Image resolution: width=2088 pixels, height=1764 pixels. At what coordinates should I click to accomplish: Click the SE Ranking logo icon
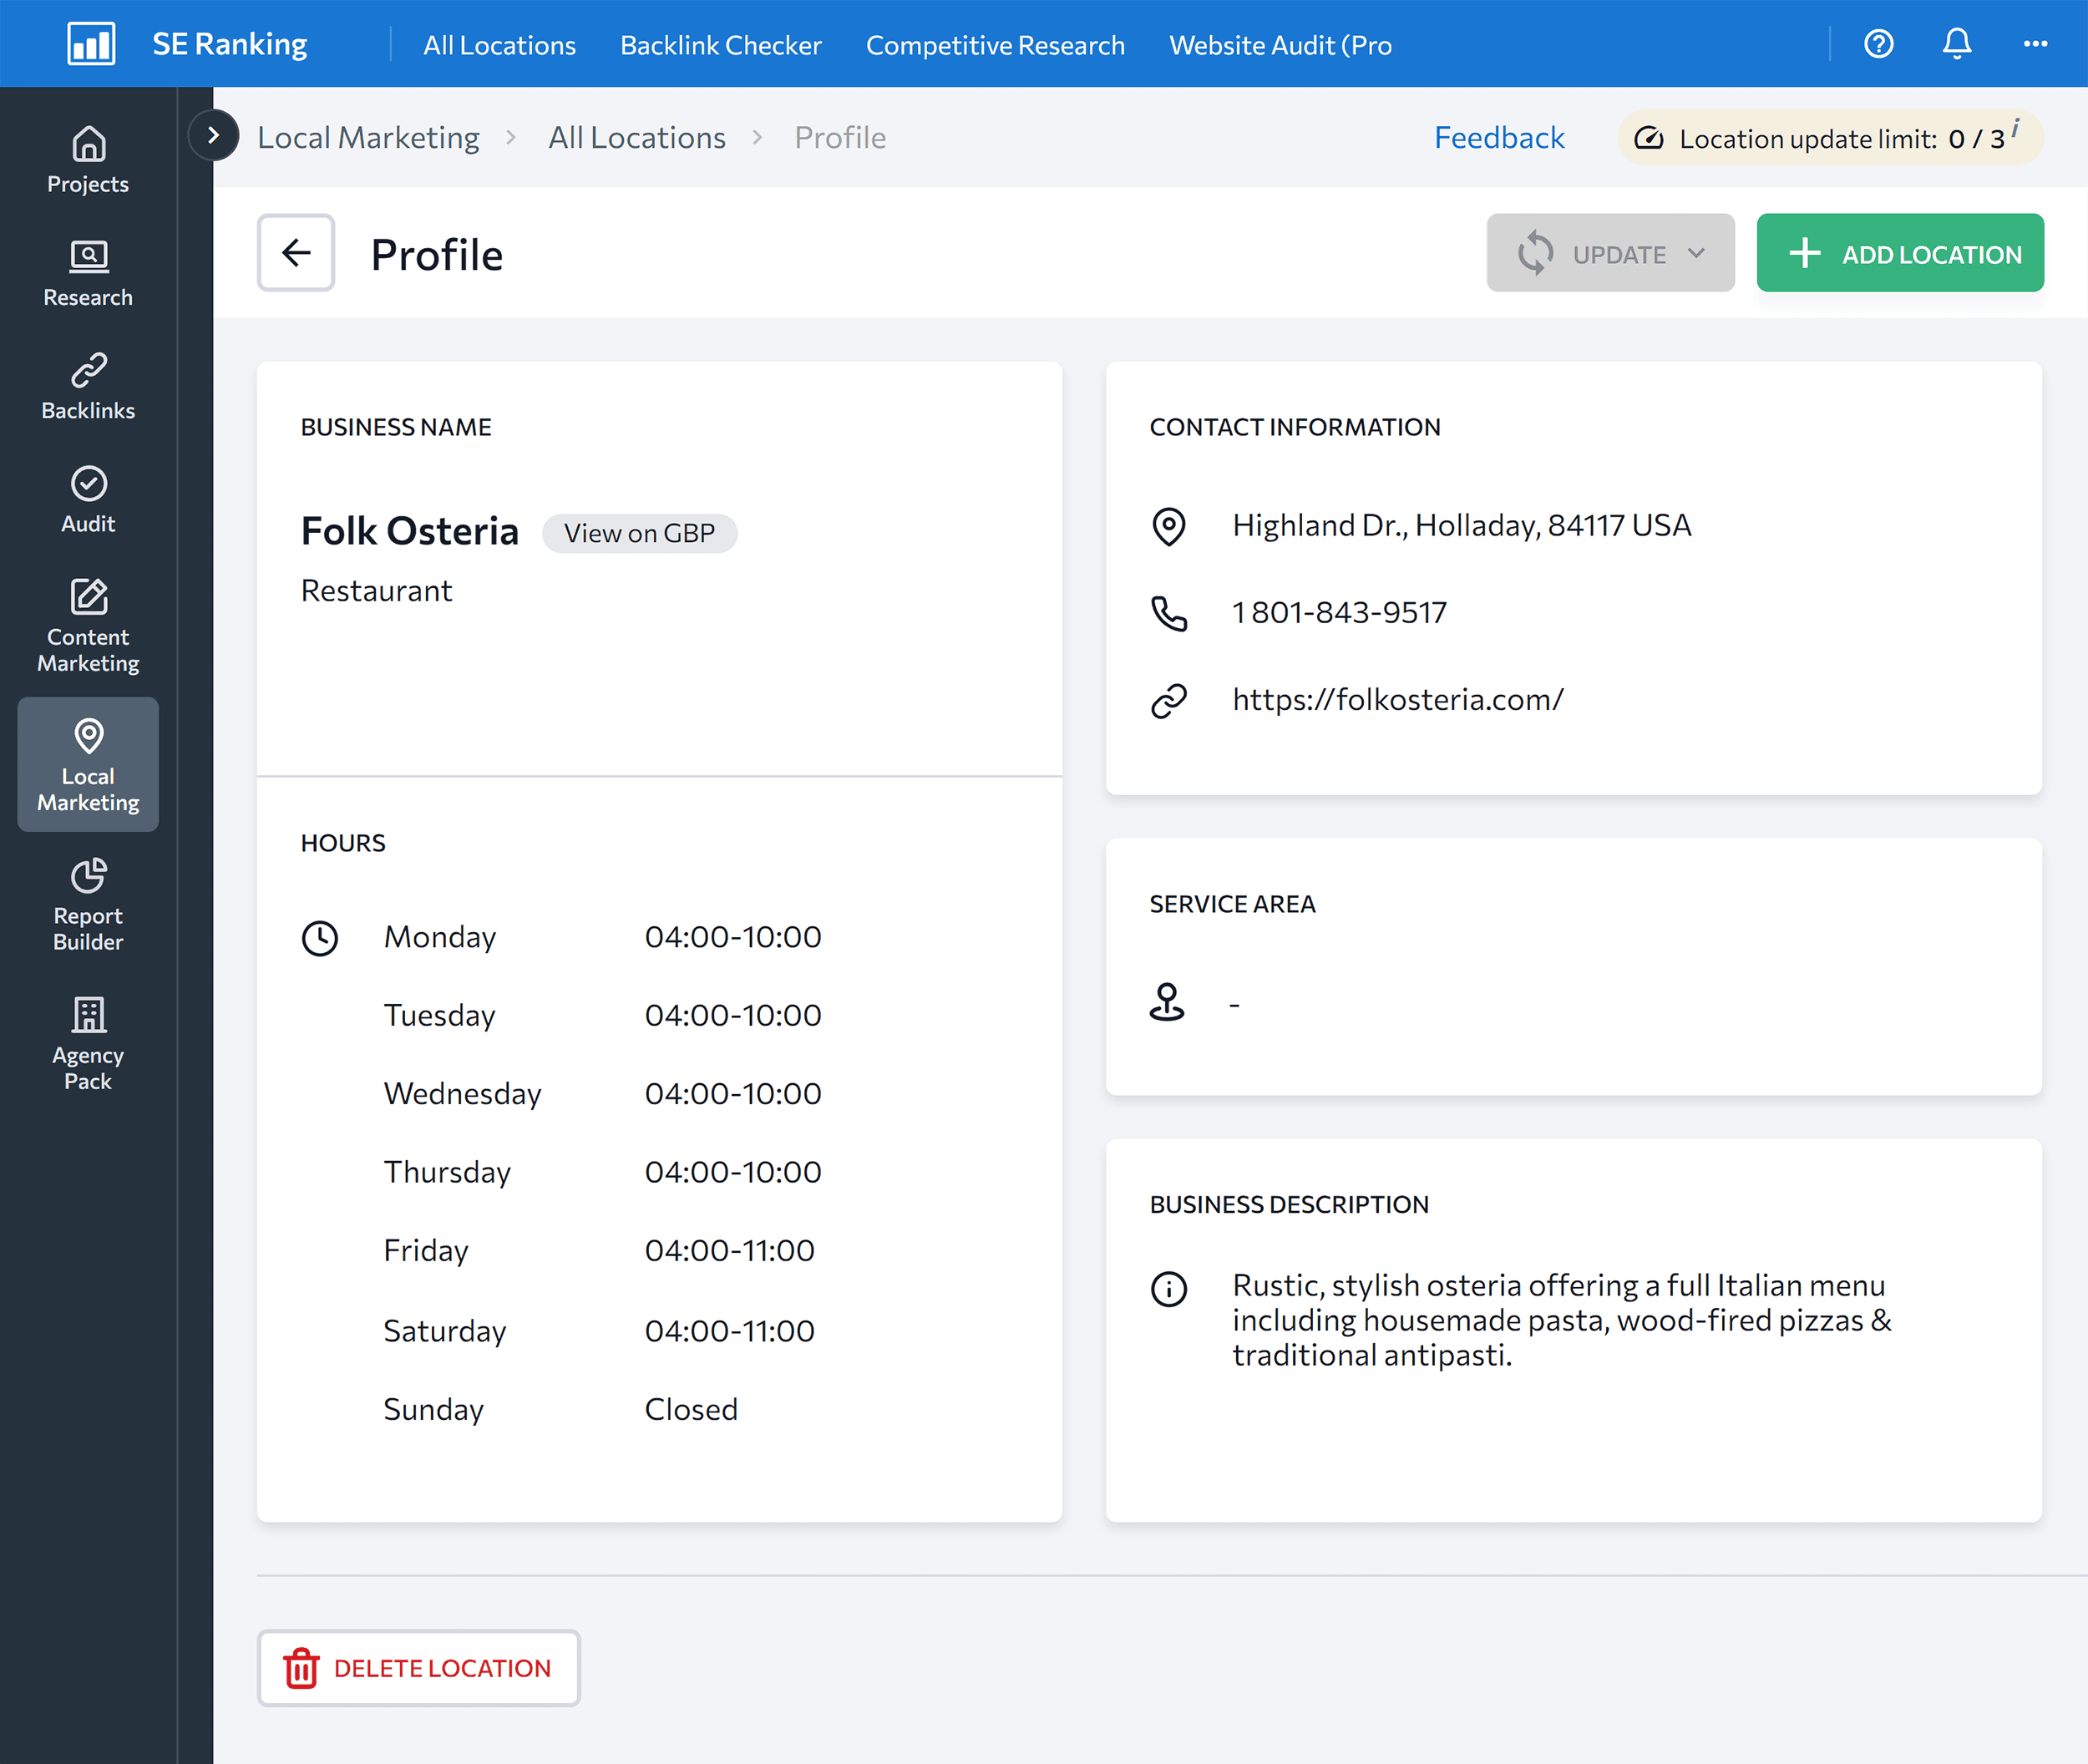pos(91,44)
